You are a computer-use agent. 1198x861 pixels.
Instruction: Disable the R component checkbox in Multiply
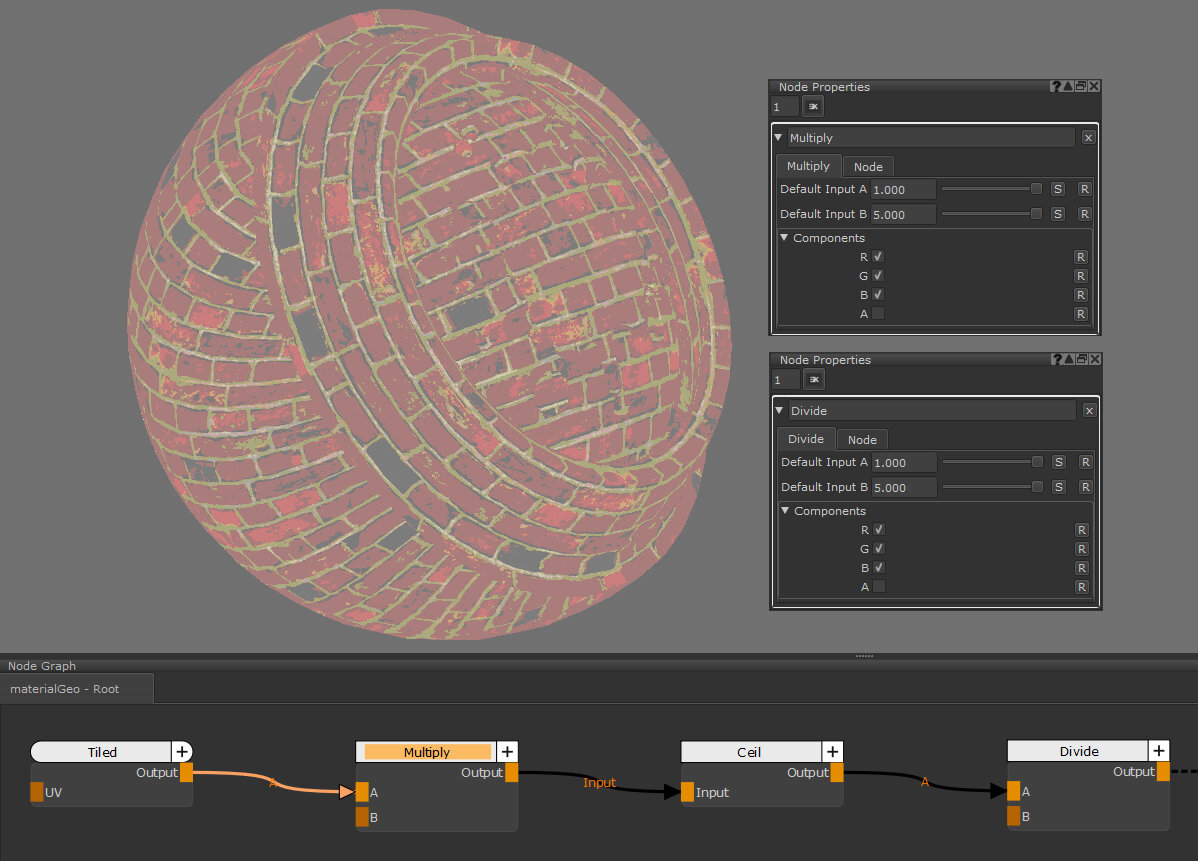coord(878,257)
